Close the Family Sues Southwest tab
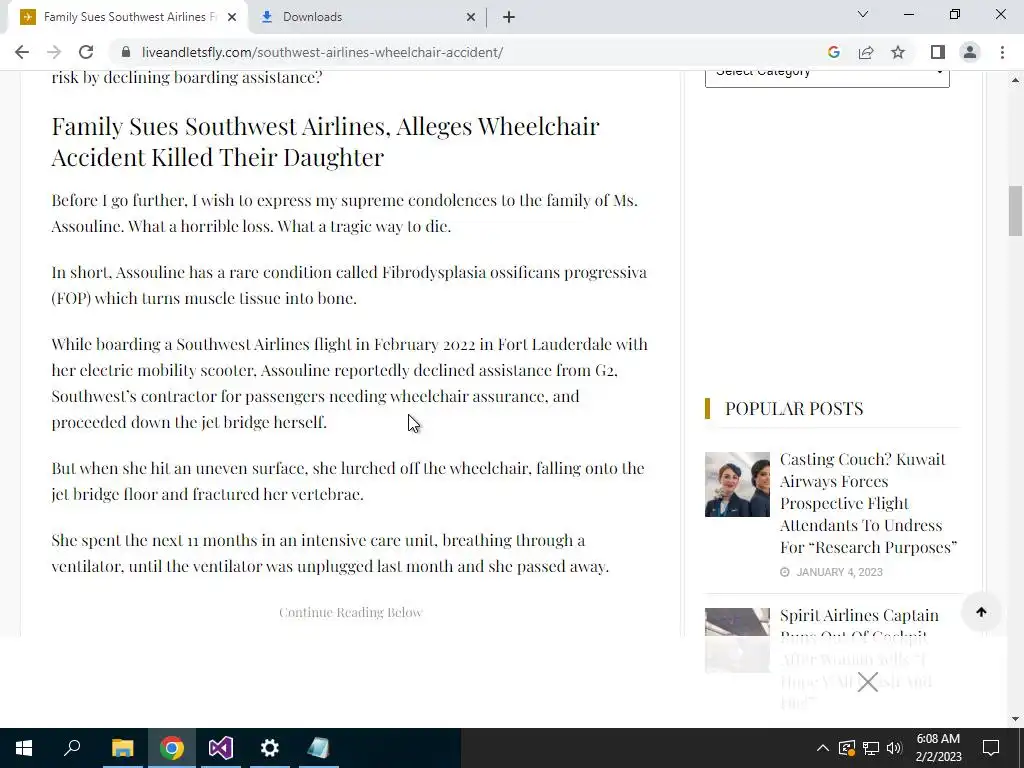 232,17
